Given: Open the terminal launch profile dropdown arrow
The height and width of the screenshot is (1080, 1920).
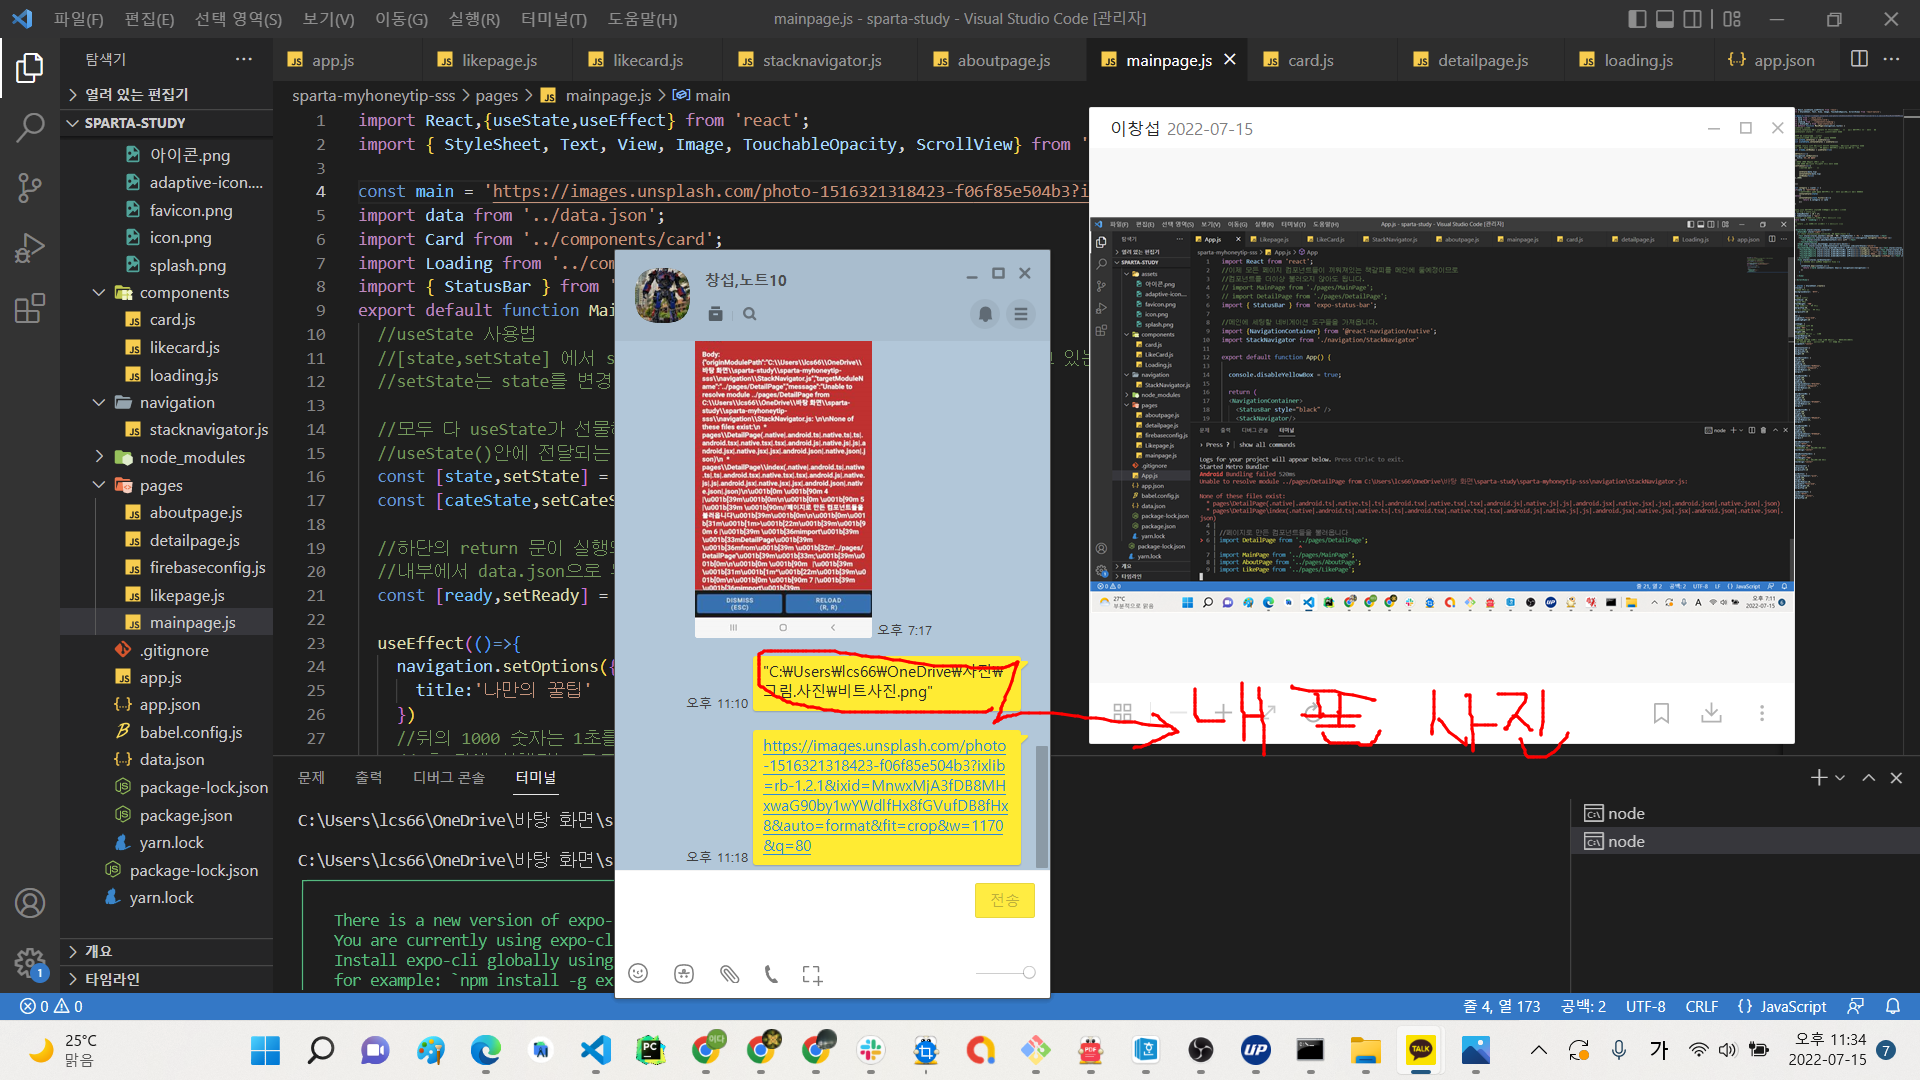Looking at the screenshot, I should click(1840, 778).
